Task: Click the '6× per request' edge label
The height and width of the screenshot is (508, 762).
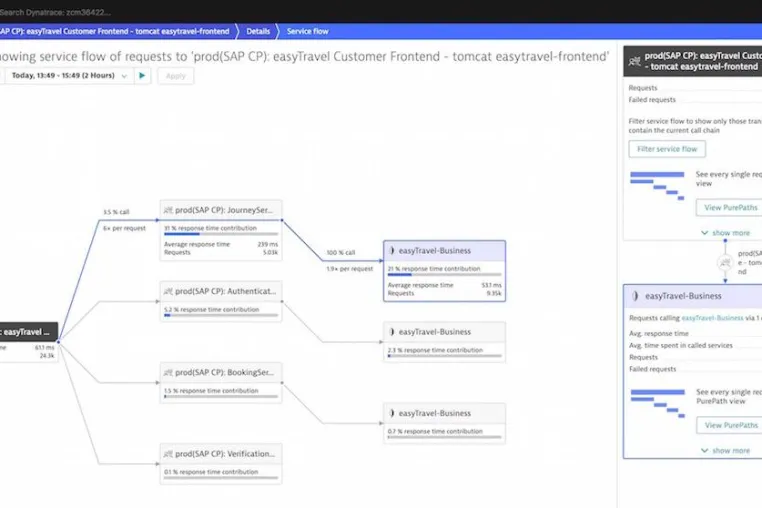Action: pyautogui.click(x=124, y=228)
